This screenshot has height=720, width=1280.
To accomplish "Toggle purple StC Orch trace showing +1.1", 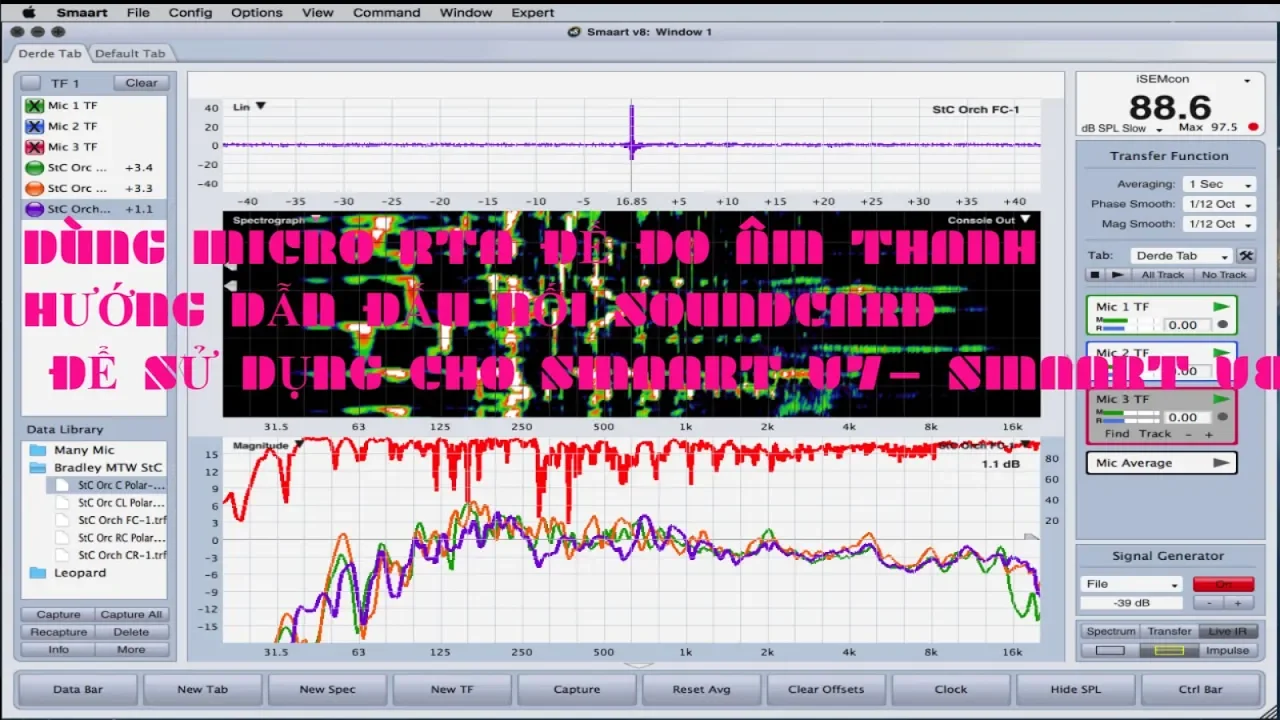I will point(34,209).
